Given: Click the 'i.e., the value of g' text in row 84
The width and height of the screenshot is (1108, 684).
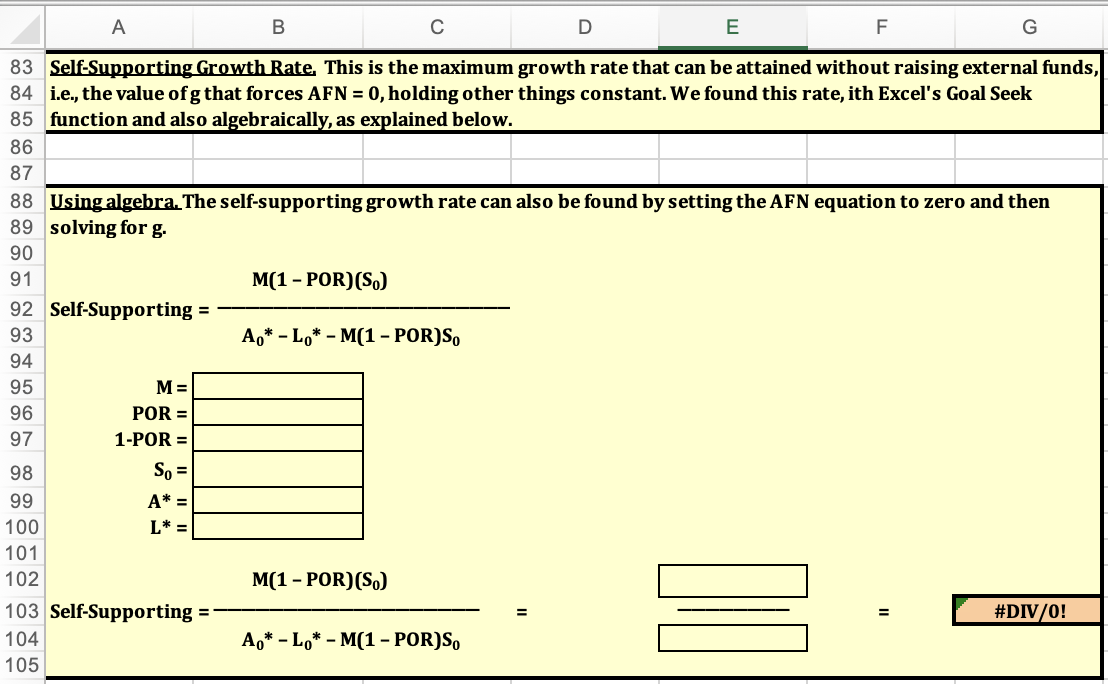Looking at the screenshot, I should [x=124, y=94].
